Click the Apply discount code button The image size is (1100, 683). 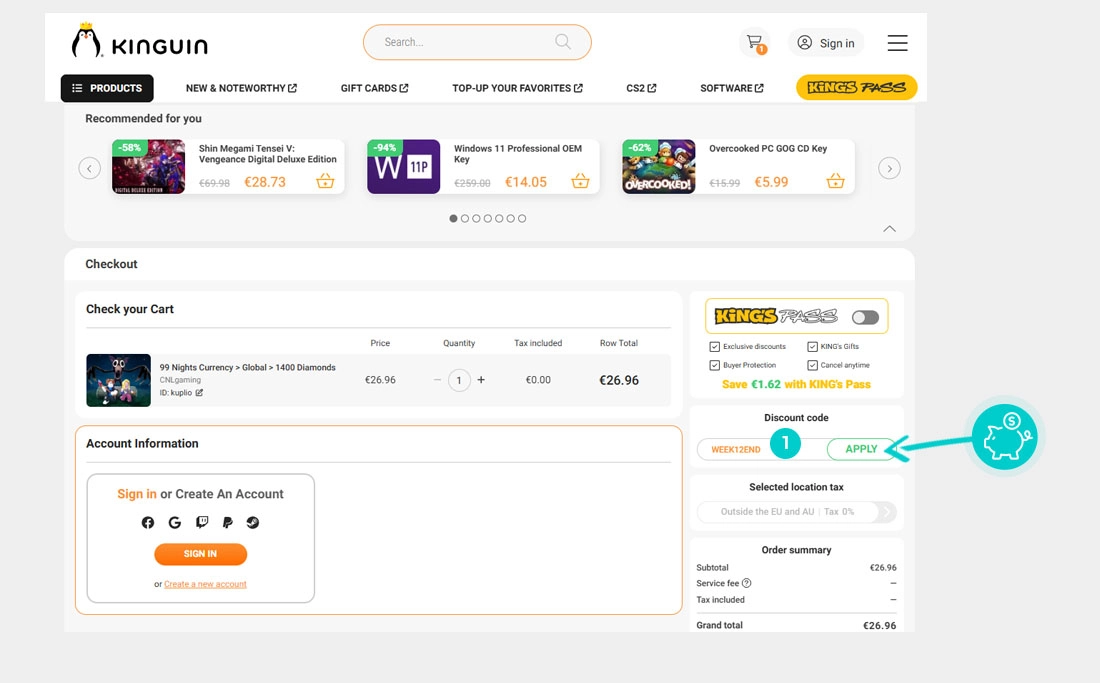[861, 450]
